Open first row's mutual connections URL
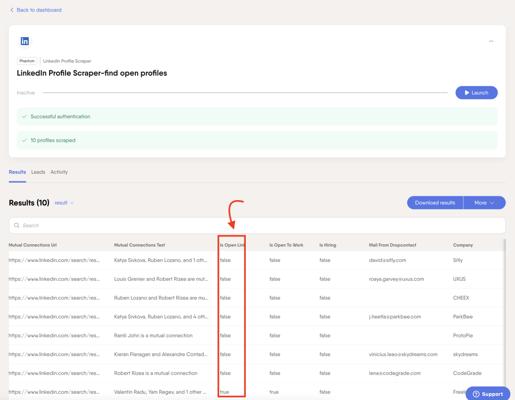Viewport: 515px width, 400px height. [x=54, y=260]
